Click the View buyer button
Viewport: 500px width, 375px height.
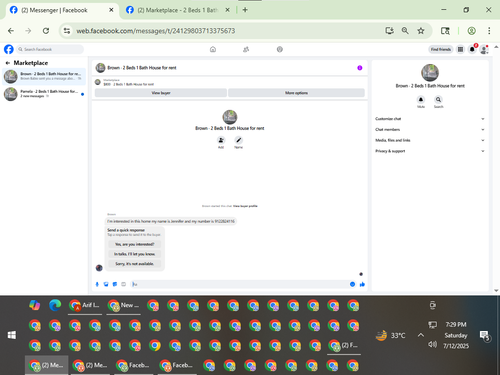pos(161,93)
